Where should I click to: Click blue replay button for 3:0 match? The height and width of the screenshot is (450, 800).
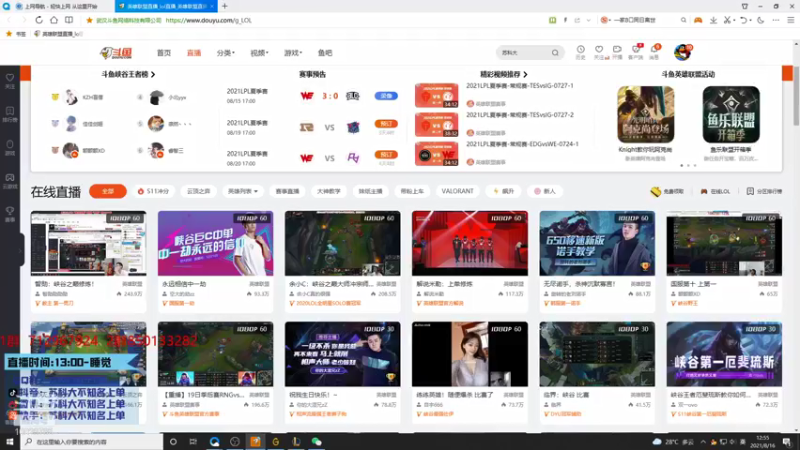pos(386,96)
